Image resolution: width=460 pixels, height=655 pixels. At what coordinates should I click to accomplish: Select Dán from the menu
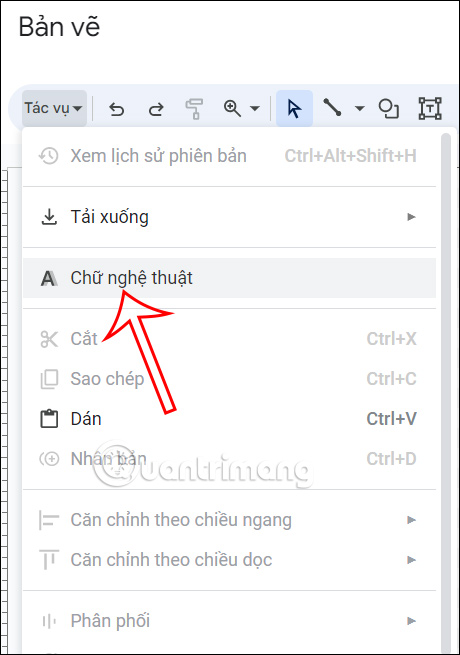[229, 419]
